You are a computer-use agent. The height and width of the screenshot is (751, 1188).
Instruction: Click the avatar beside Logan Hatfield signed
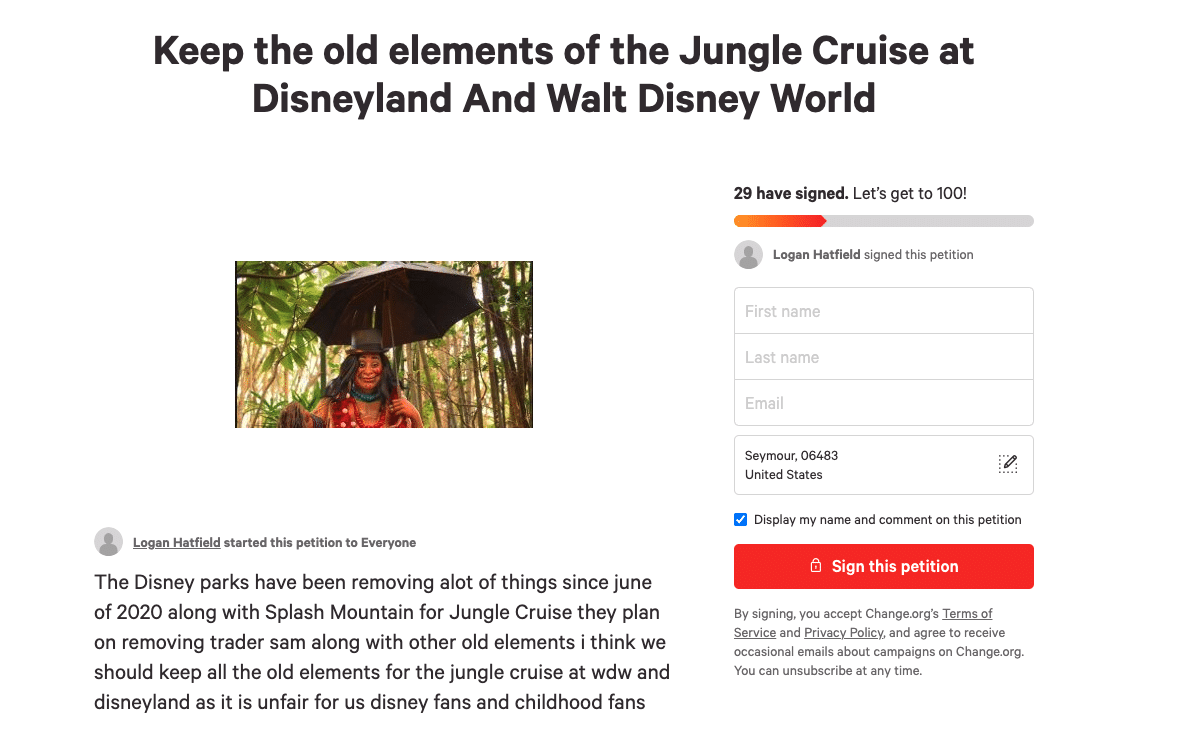pyautogui.click(x=748, y=255)
